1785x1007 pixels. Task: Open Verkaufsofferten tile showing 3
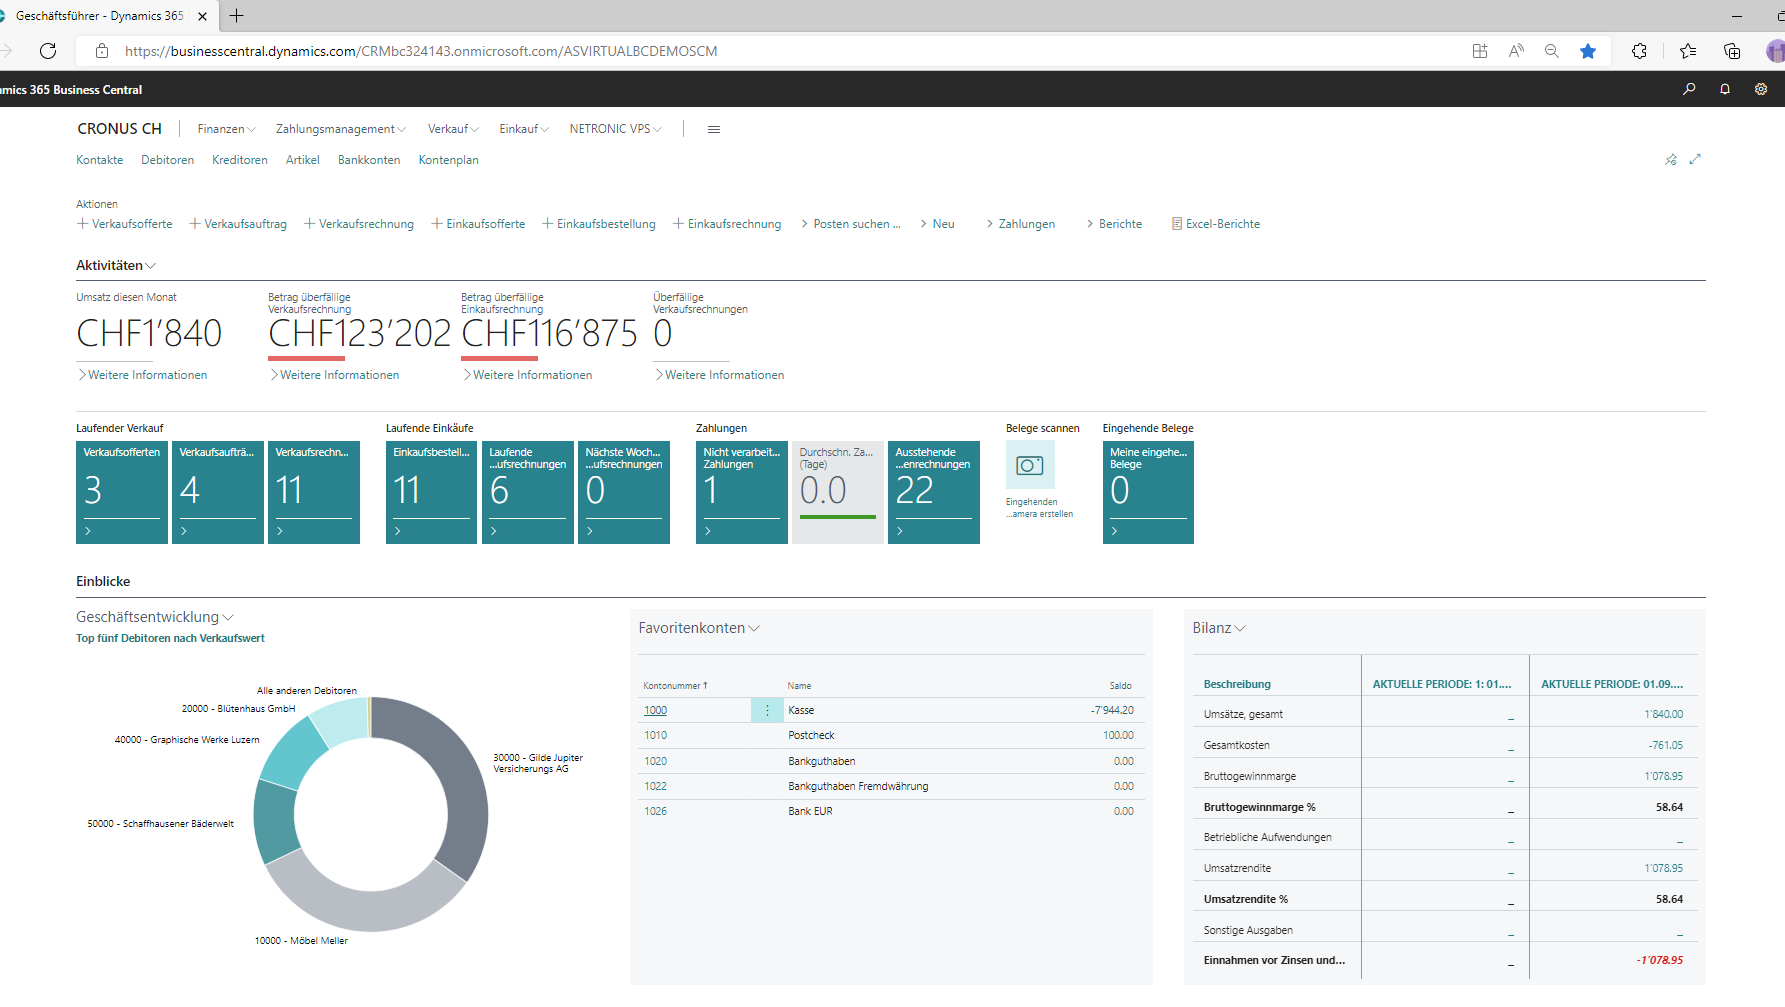122,493
